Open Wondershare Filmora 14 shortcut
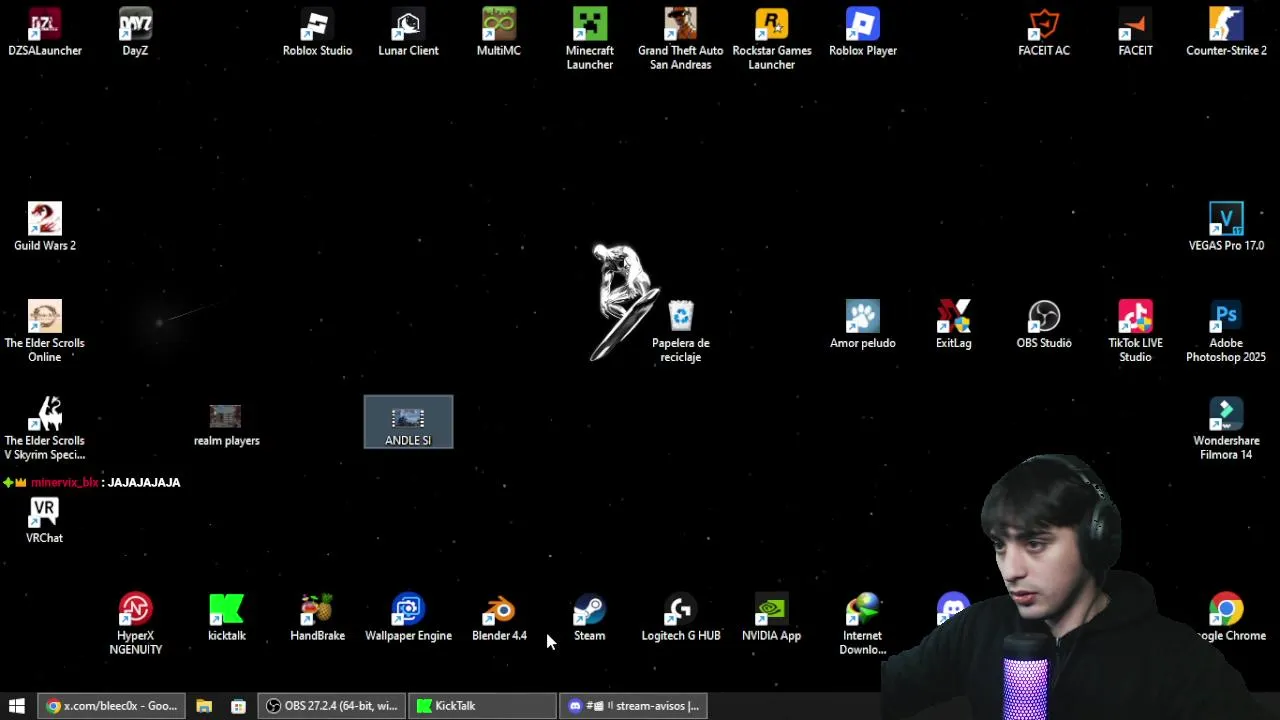 (1226, 429)
